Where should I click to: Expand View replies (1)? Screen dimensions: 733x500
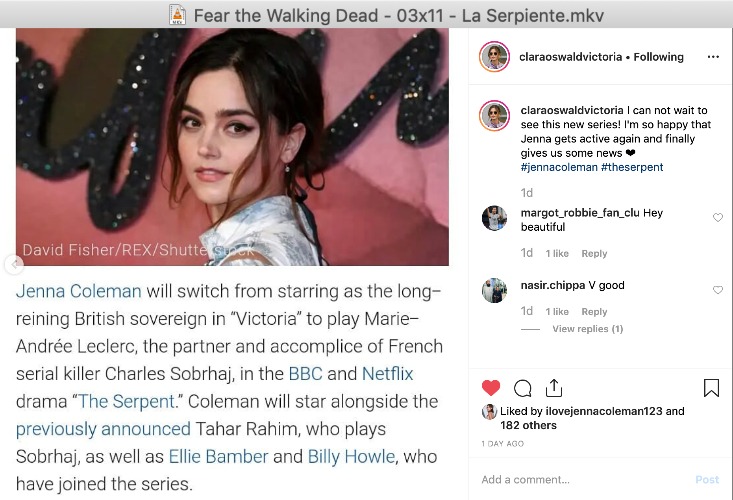(588, 329)
